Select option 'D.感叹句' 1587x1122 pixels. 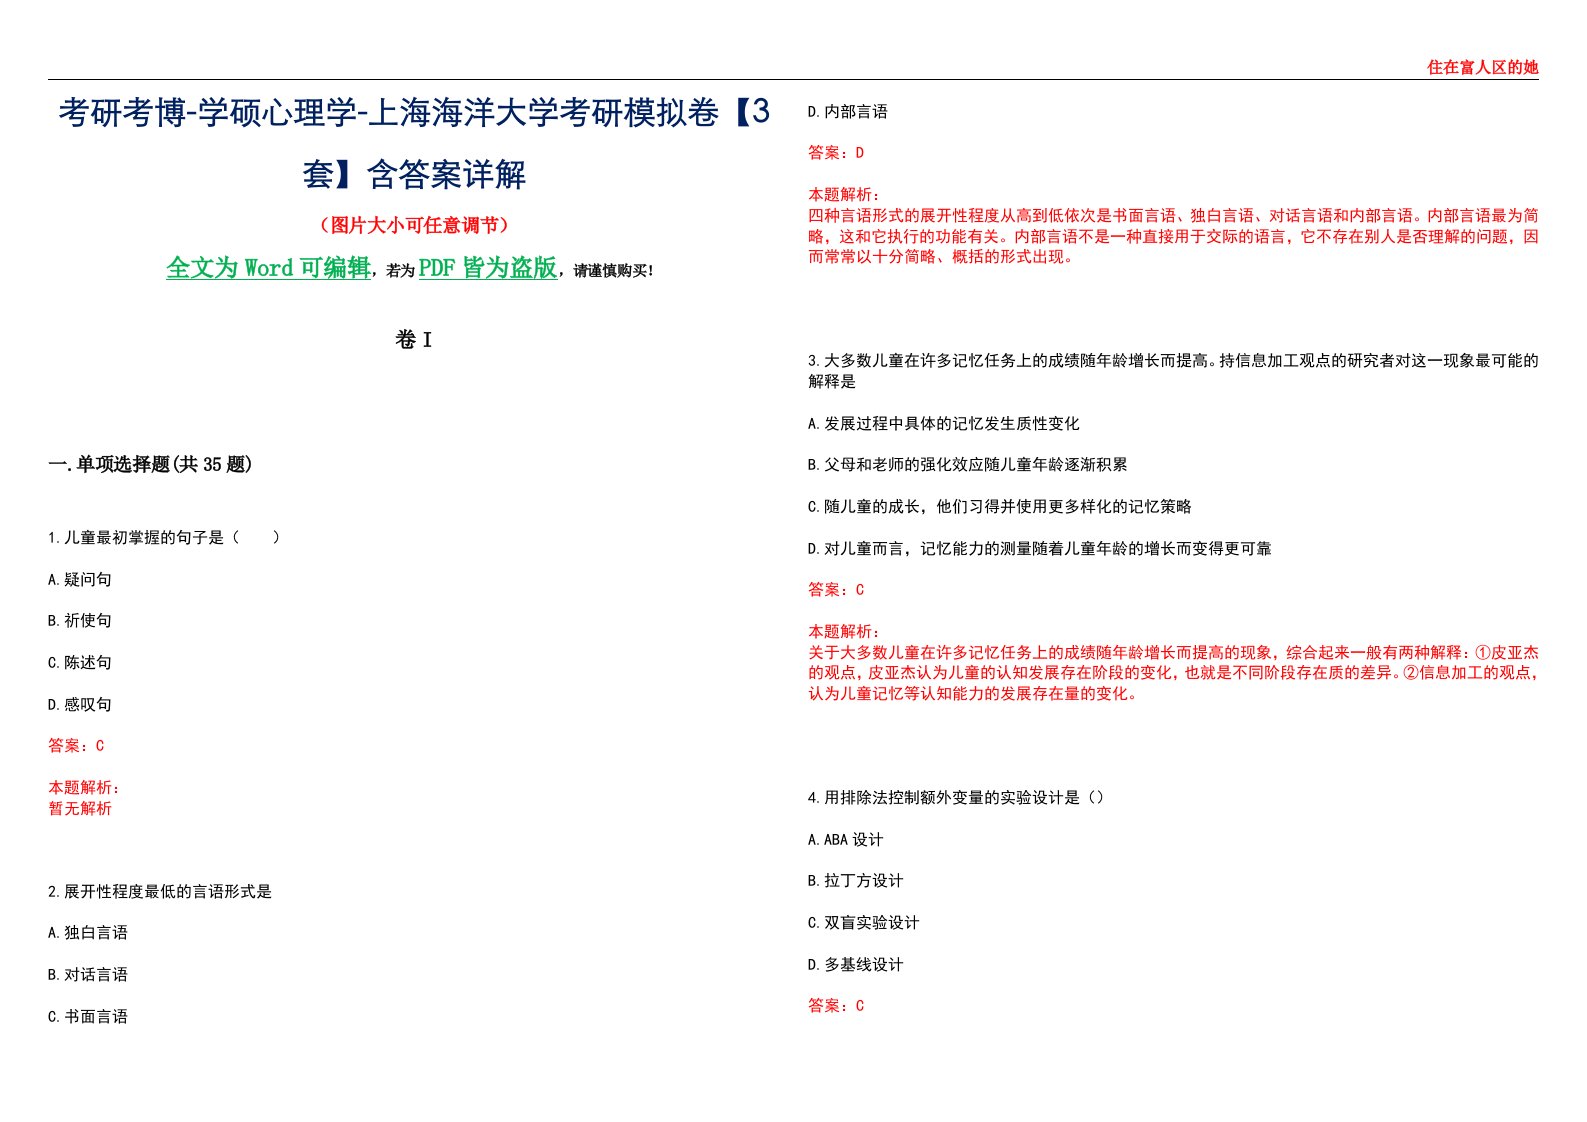(80, 704)
